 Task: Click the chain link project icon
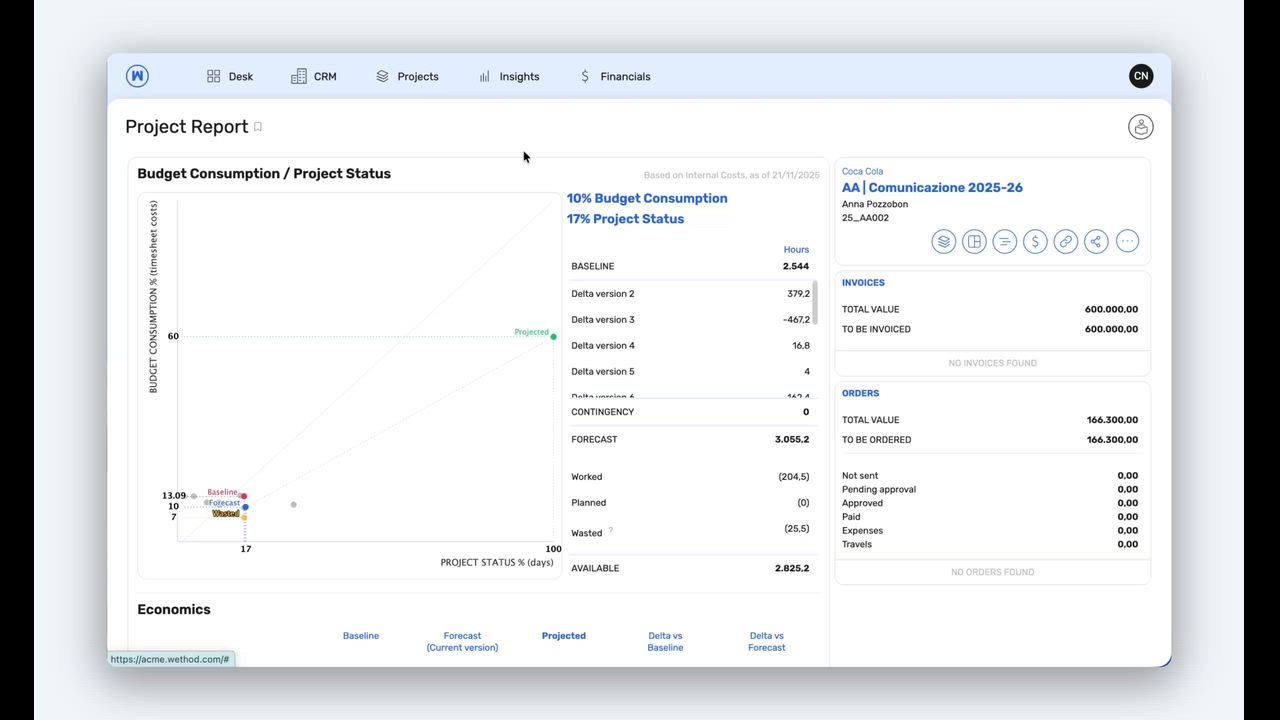[1066, 241]
